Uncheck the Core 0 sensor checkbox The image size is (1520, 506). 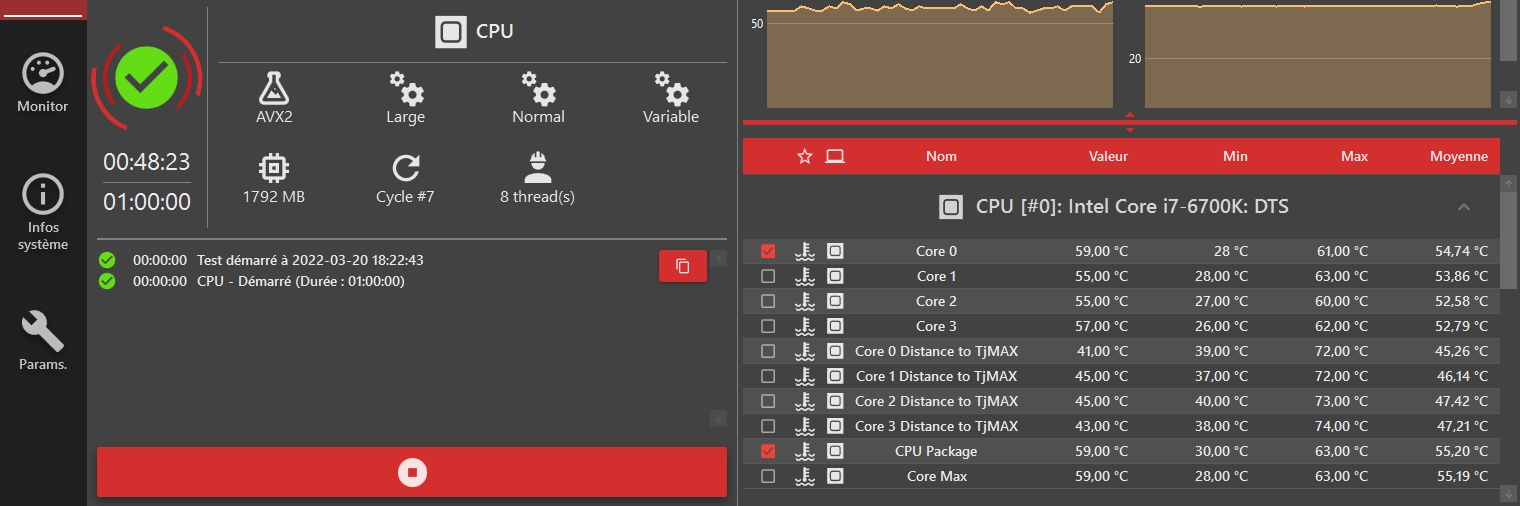(768, 251)
